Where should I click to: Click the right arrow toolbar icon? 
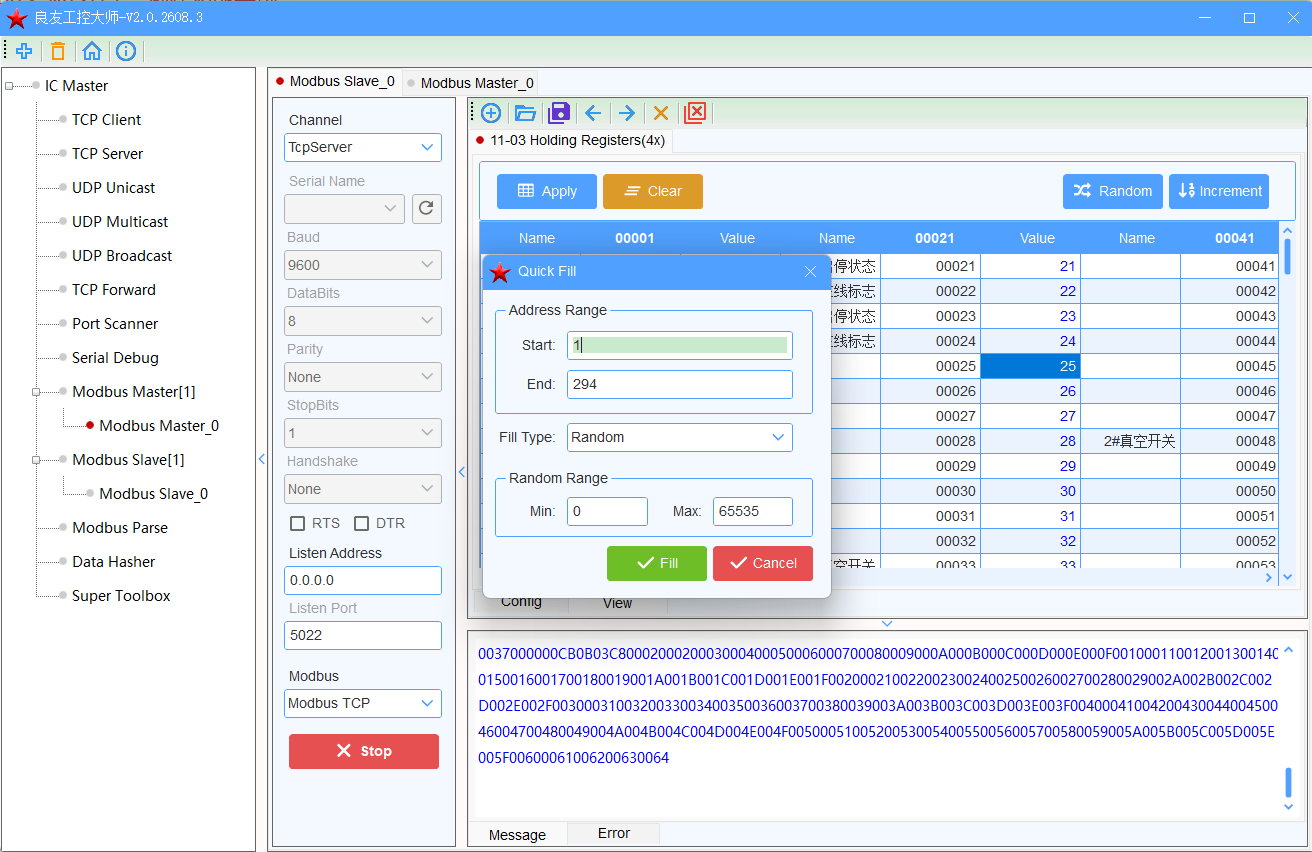(627, 113)
